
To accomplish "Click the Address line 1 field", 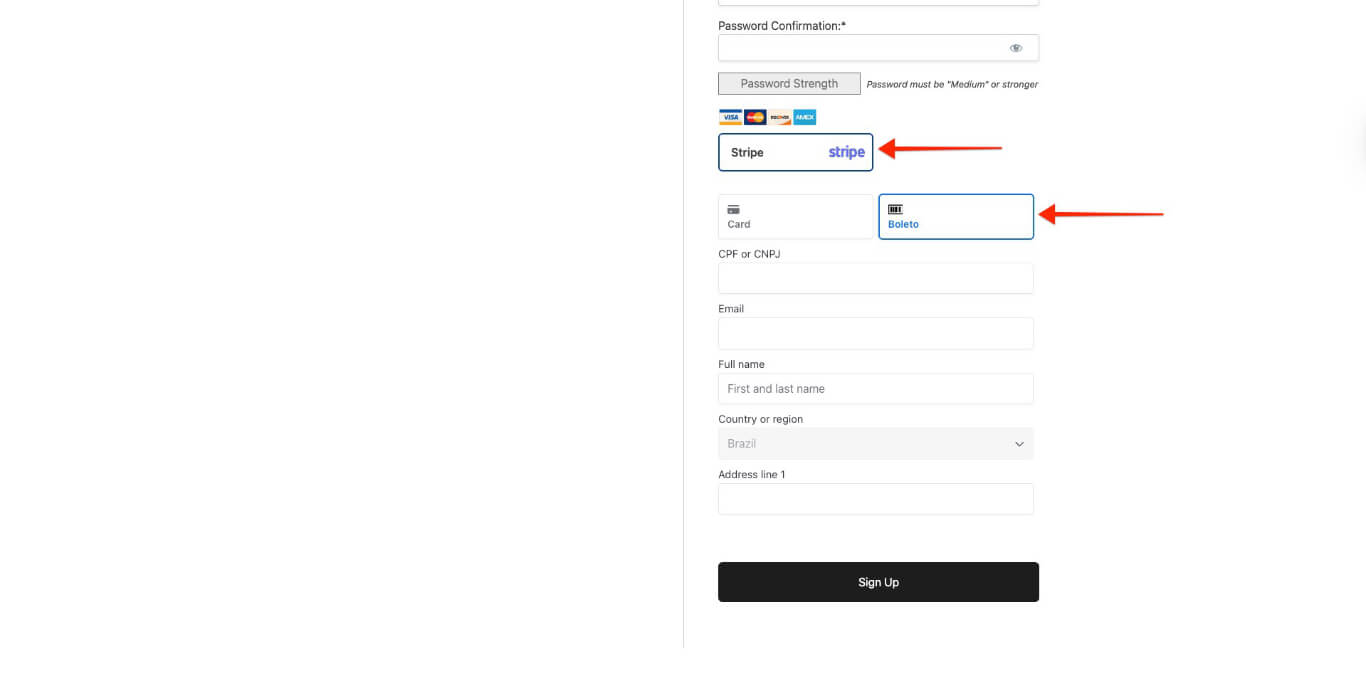I will click(875, 498).
